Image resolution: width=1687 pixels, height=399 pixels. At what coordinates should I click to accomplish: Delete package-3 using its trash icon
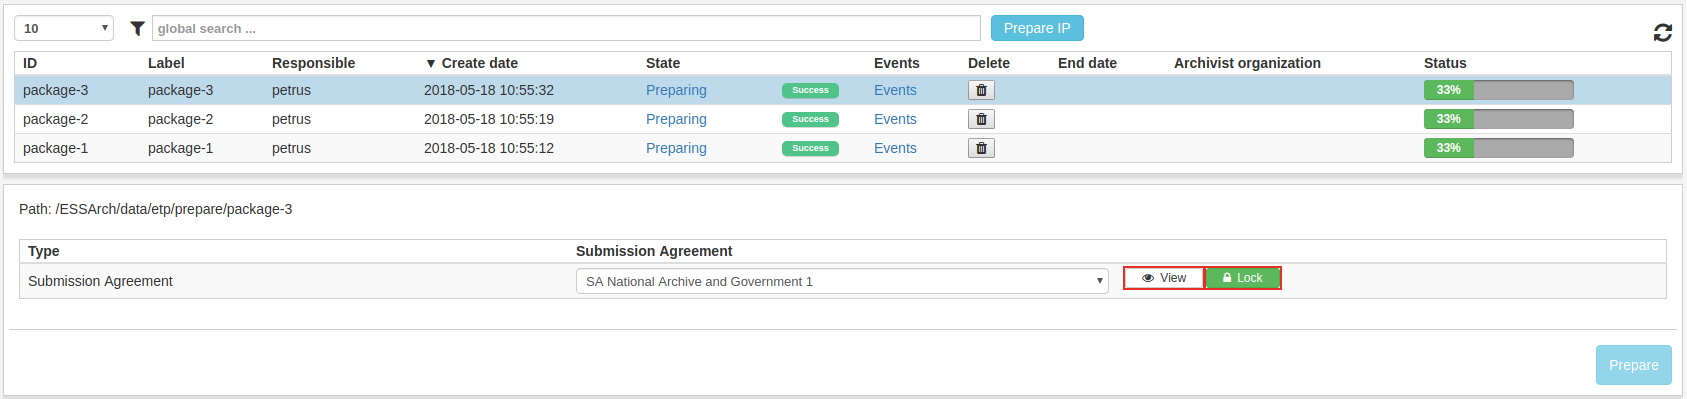click(x=981, y=90)
